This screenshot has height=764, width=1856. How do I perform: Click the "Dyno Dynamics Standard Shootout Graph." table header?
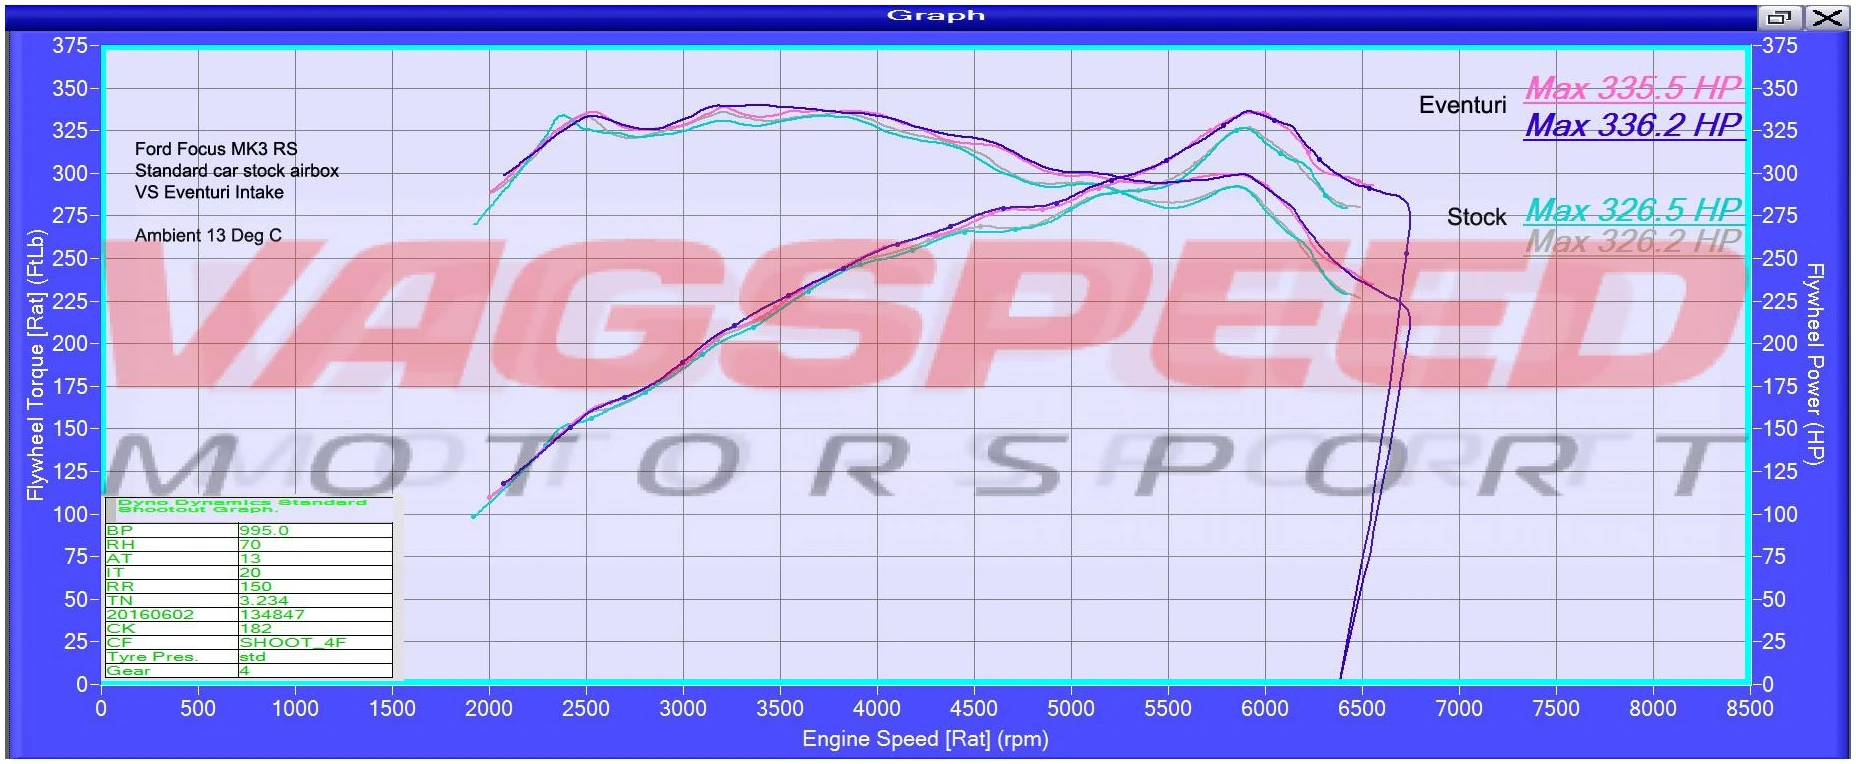tap(242, 506)
